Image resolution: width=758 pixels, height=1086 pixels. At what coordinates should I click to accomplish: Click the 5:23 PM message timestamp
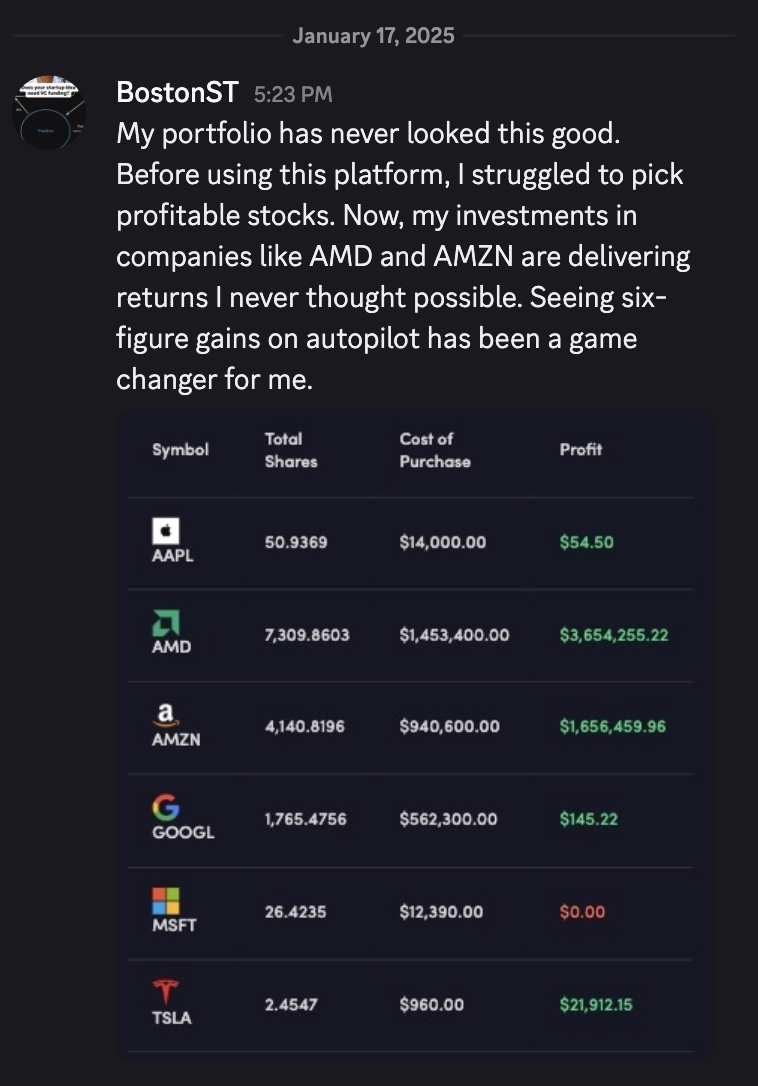[x=293, y=95]
